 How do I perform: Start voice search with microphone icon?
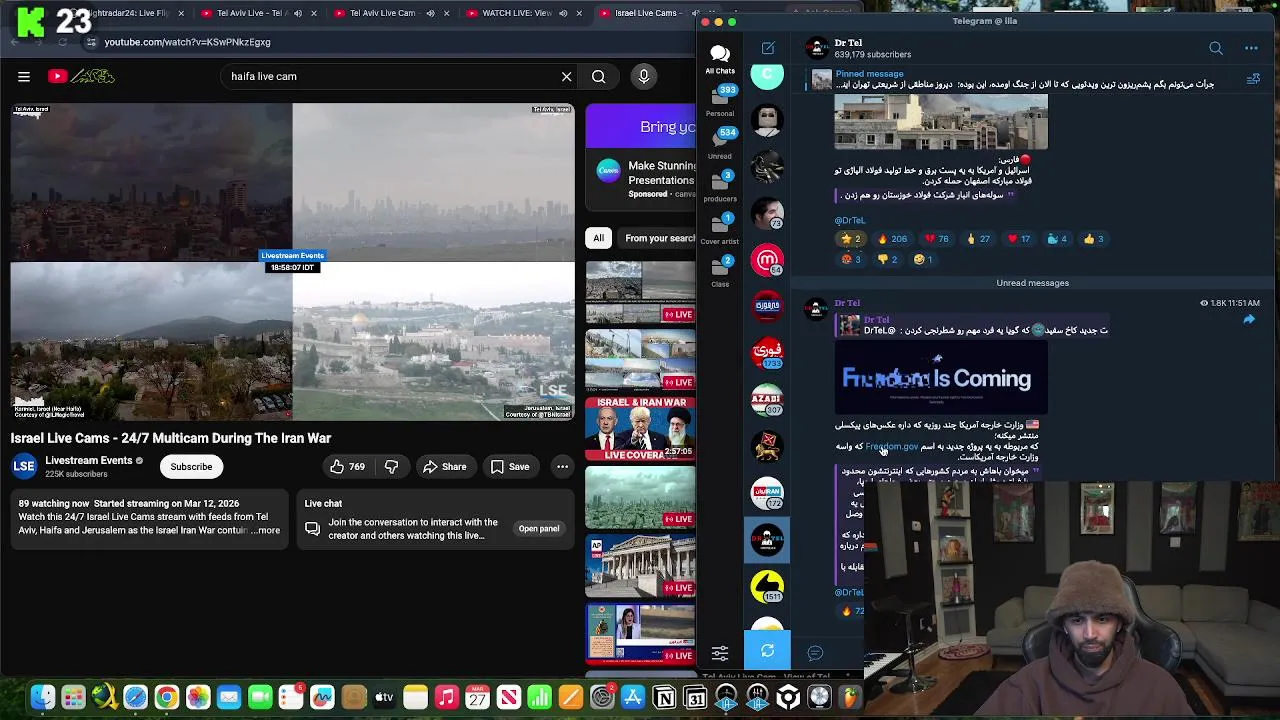(x=644, y=76)
